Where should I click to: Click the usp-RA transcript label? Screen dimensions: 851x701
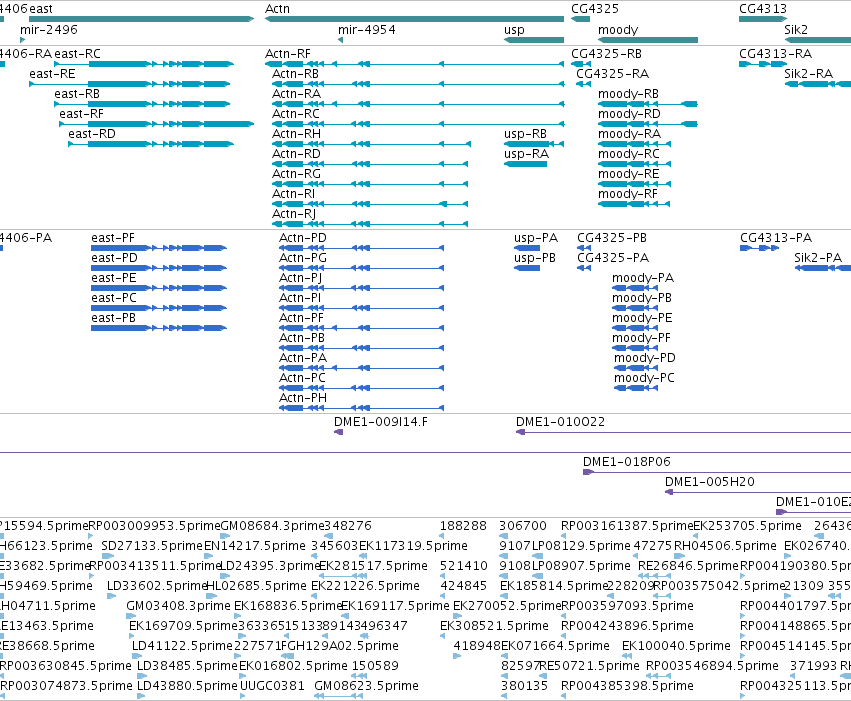526,154
